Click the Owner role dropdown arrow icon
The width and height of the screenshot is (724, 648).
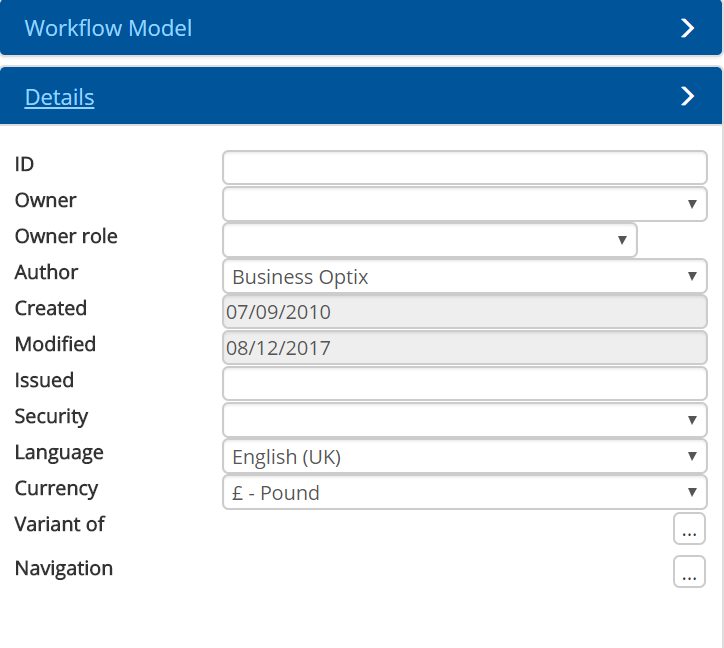click(622, 240)
